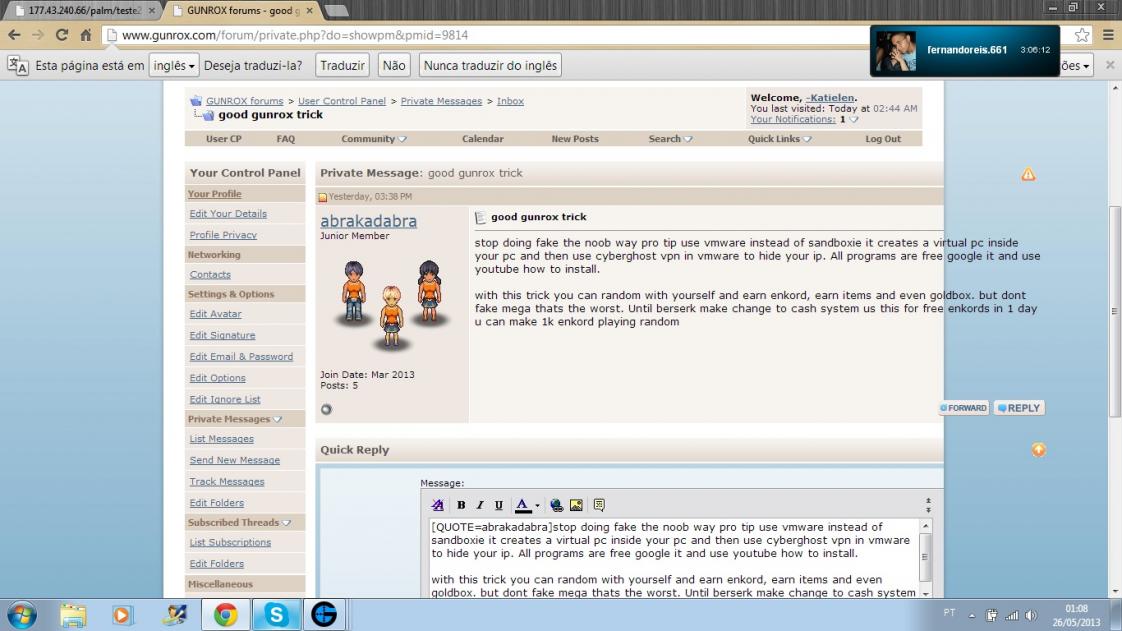
Task: Click the REPLY button
Action: pos(1018,408)
